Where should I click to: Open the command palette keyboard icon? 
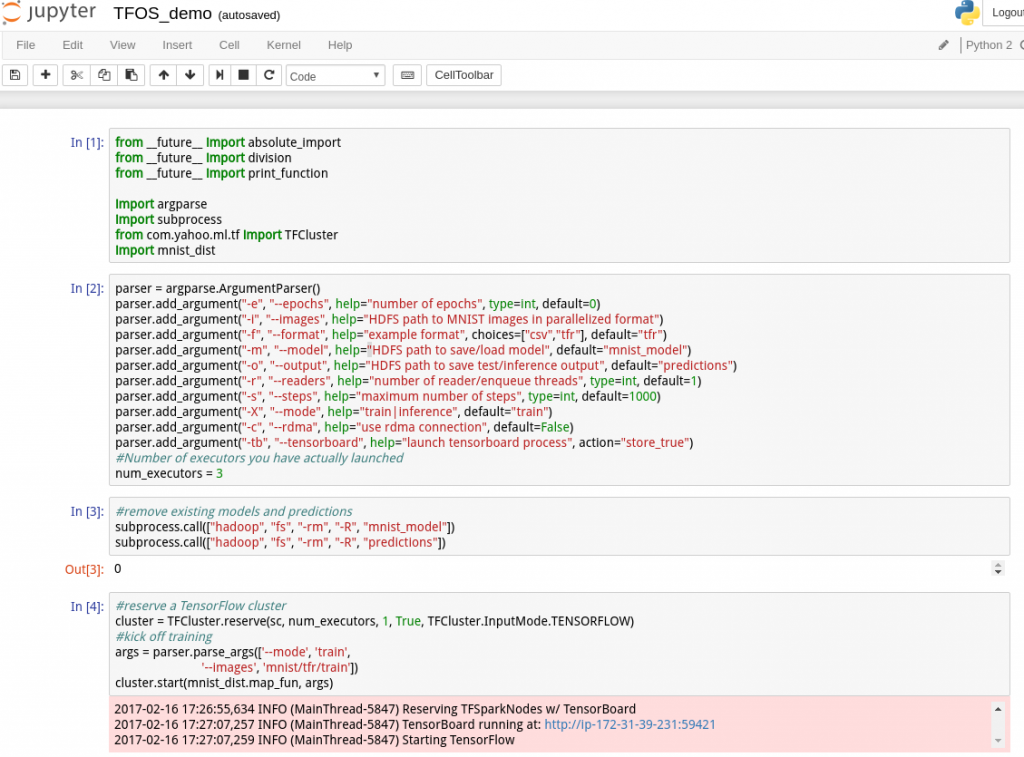(408, 75)
